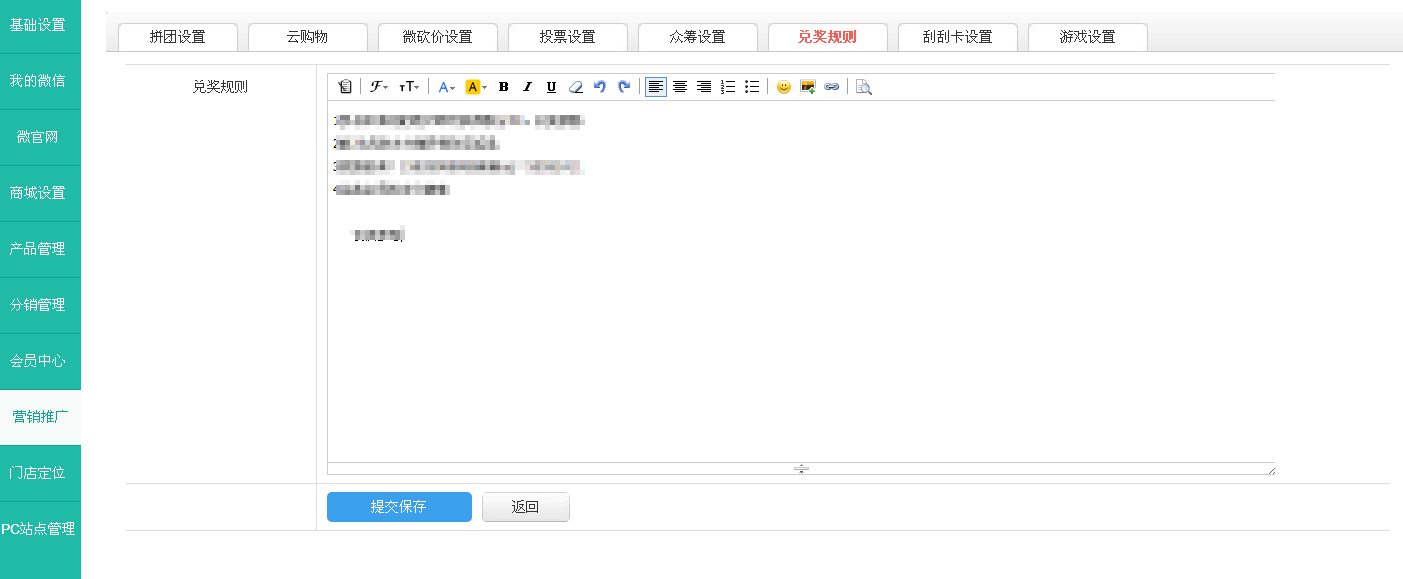Toggle underline formatting

pos(551,87)
